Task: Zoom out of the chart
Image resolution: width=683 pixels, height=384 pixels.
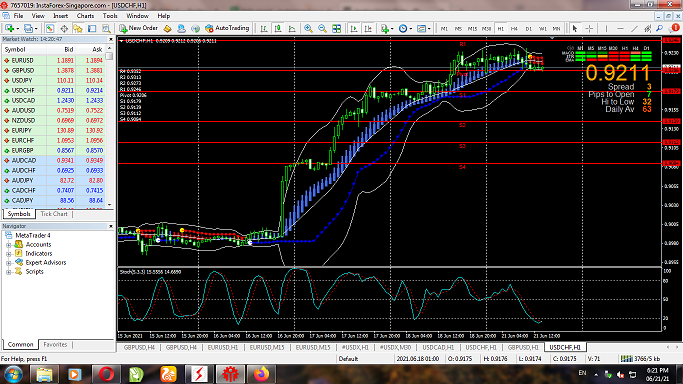Action: [x=322, y=28]
